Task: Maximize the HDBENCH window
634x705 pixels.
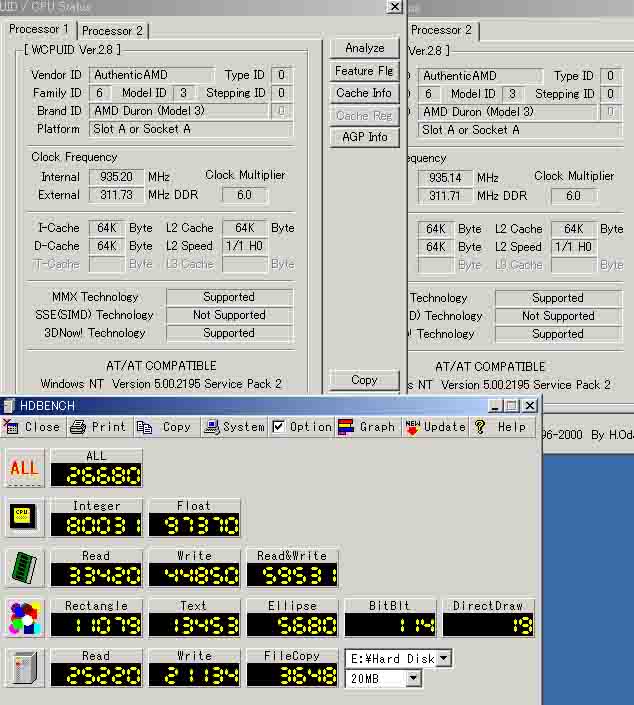Action: 512,406
